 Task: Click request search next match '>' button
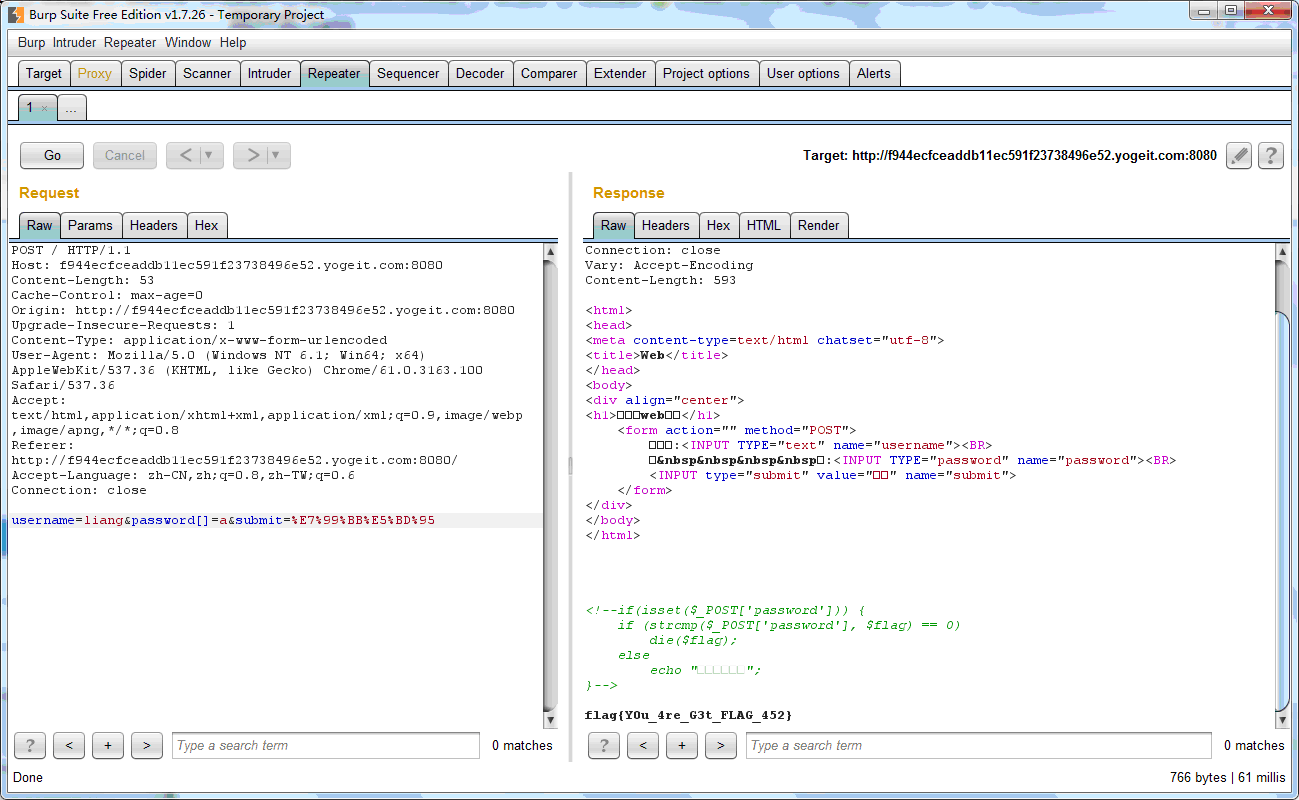coord(147,745)
